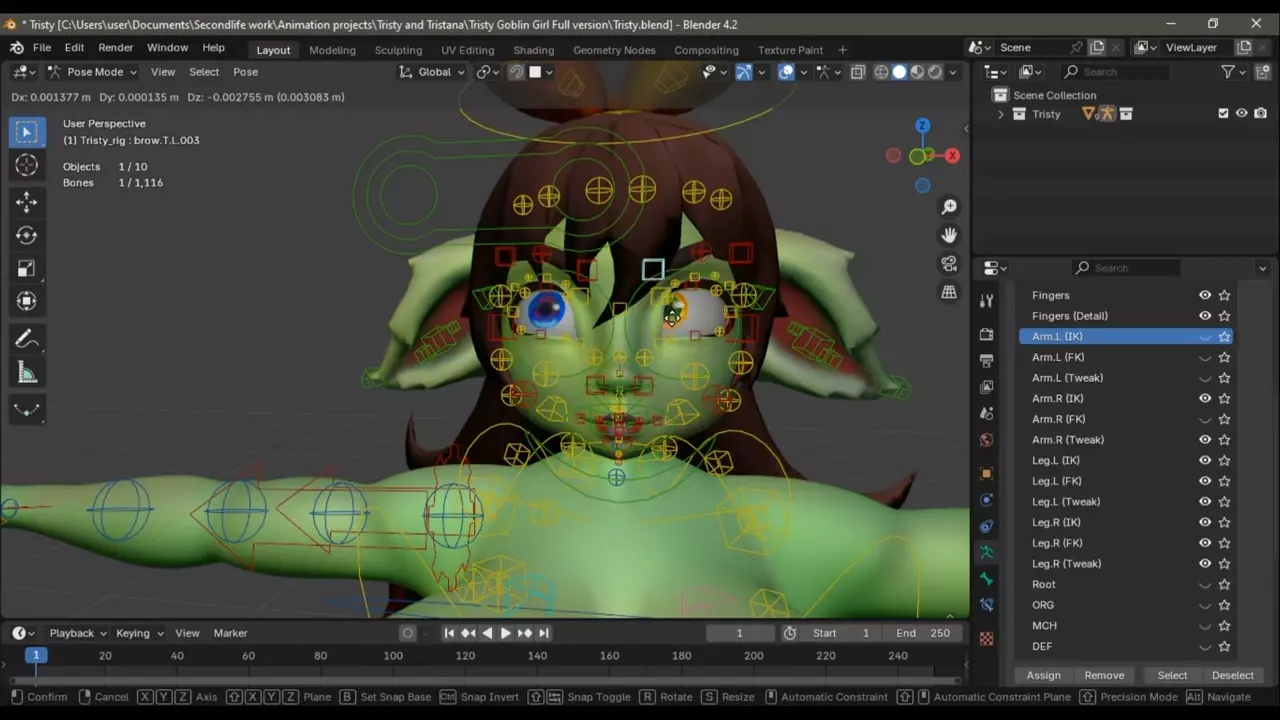Screen dimensions: 1280x720
Task: Click the Select button for bone collections
Action: (x=1172, y=675)
